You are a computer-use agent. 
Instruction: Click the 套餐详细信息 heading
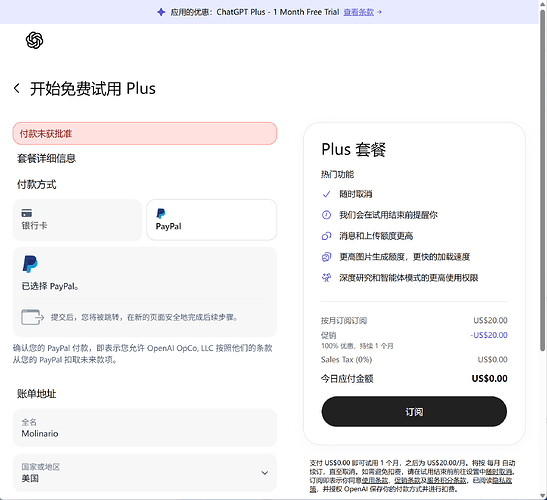pyautogui.click(x=46, y=158)
